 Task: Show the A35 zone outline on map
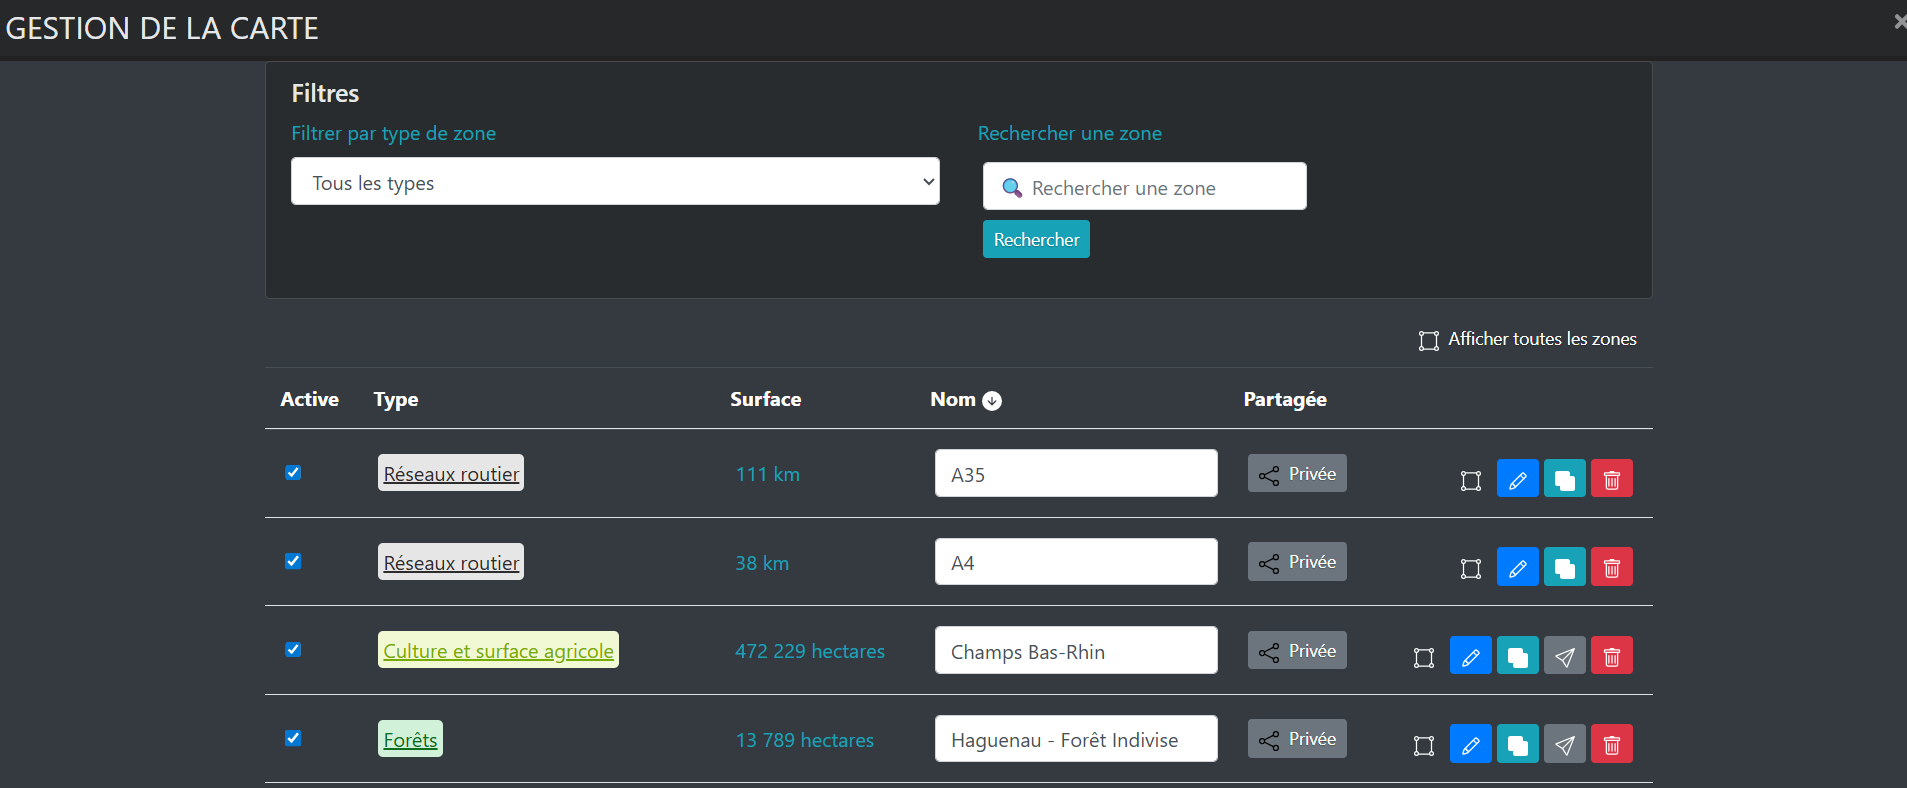pyautogui.click(x=1470, y=480)
